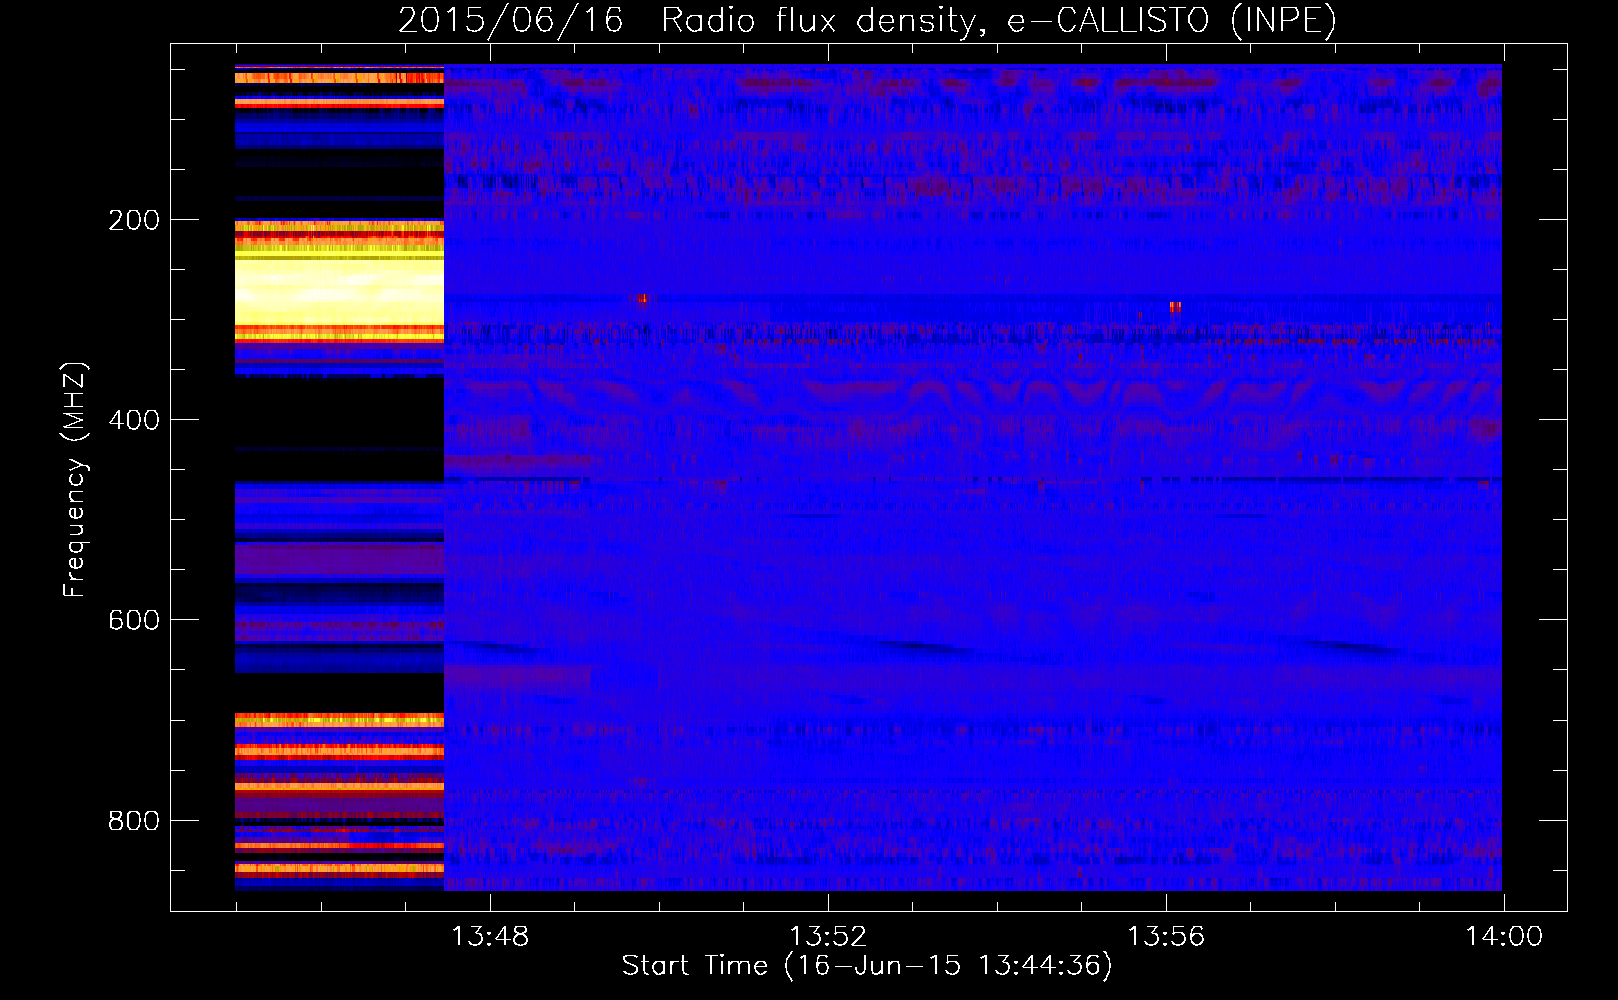Click the 600 frequency tick label
1618x1000 pixels.
coord(133,620)
